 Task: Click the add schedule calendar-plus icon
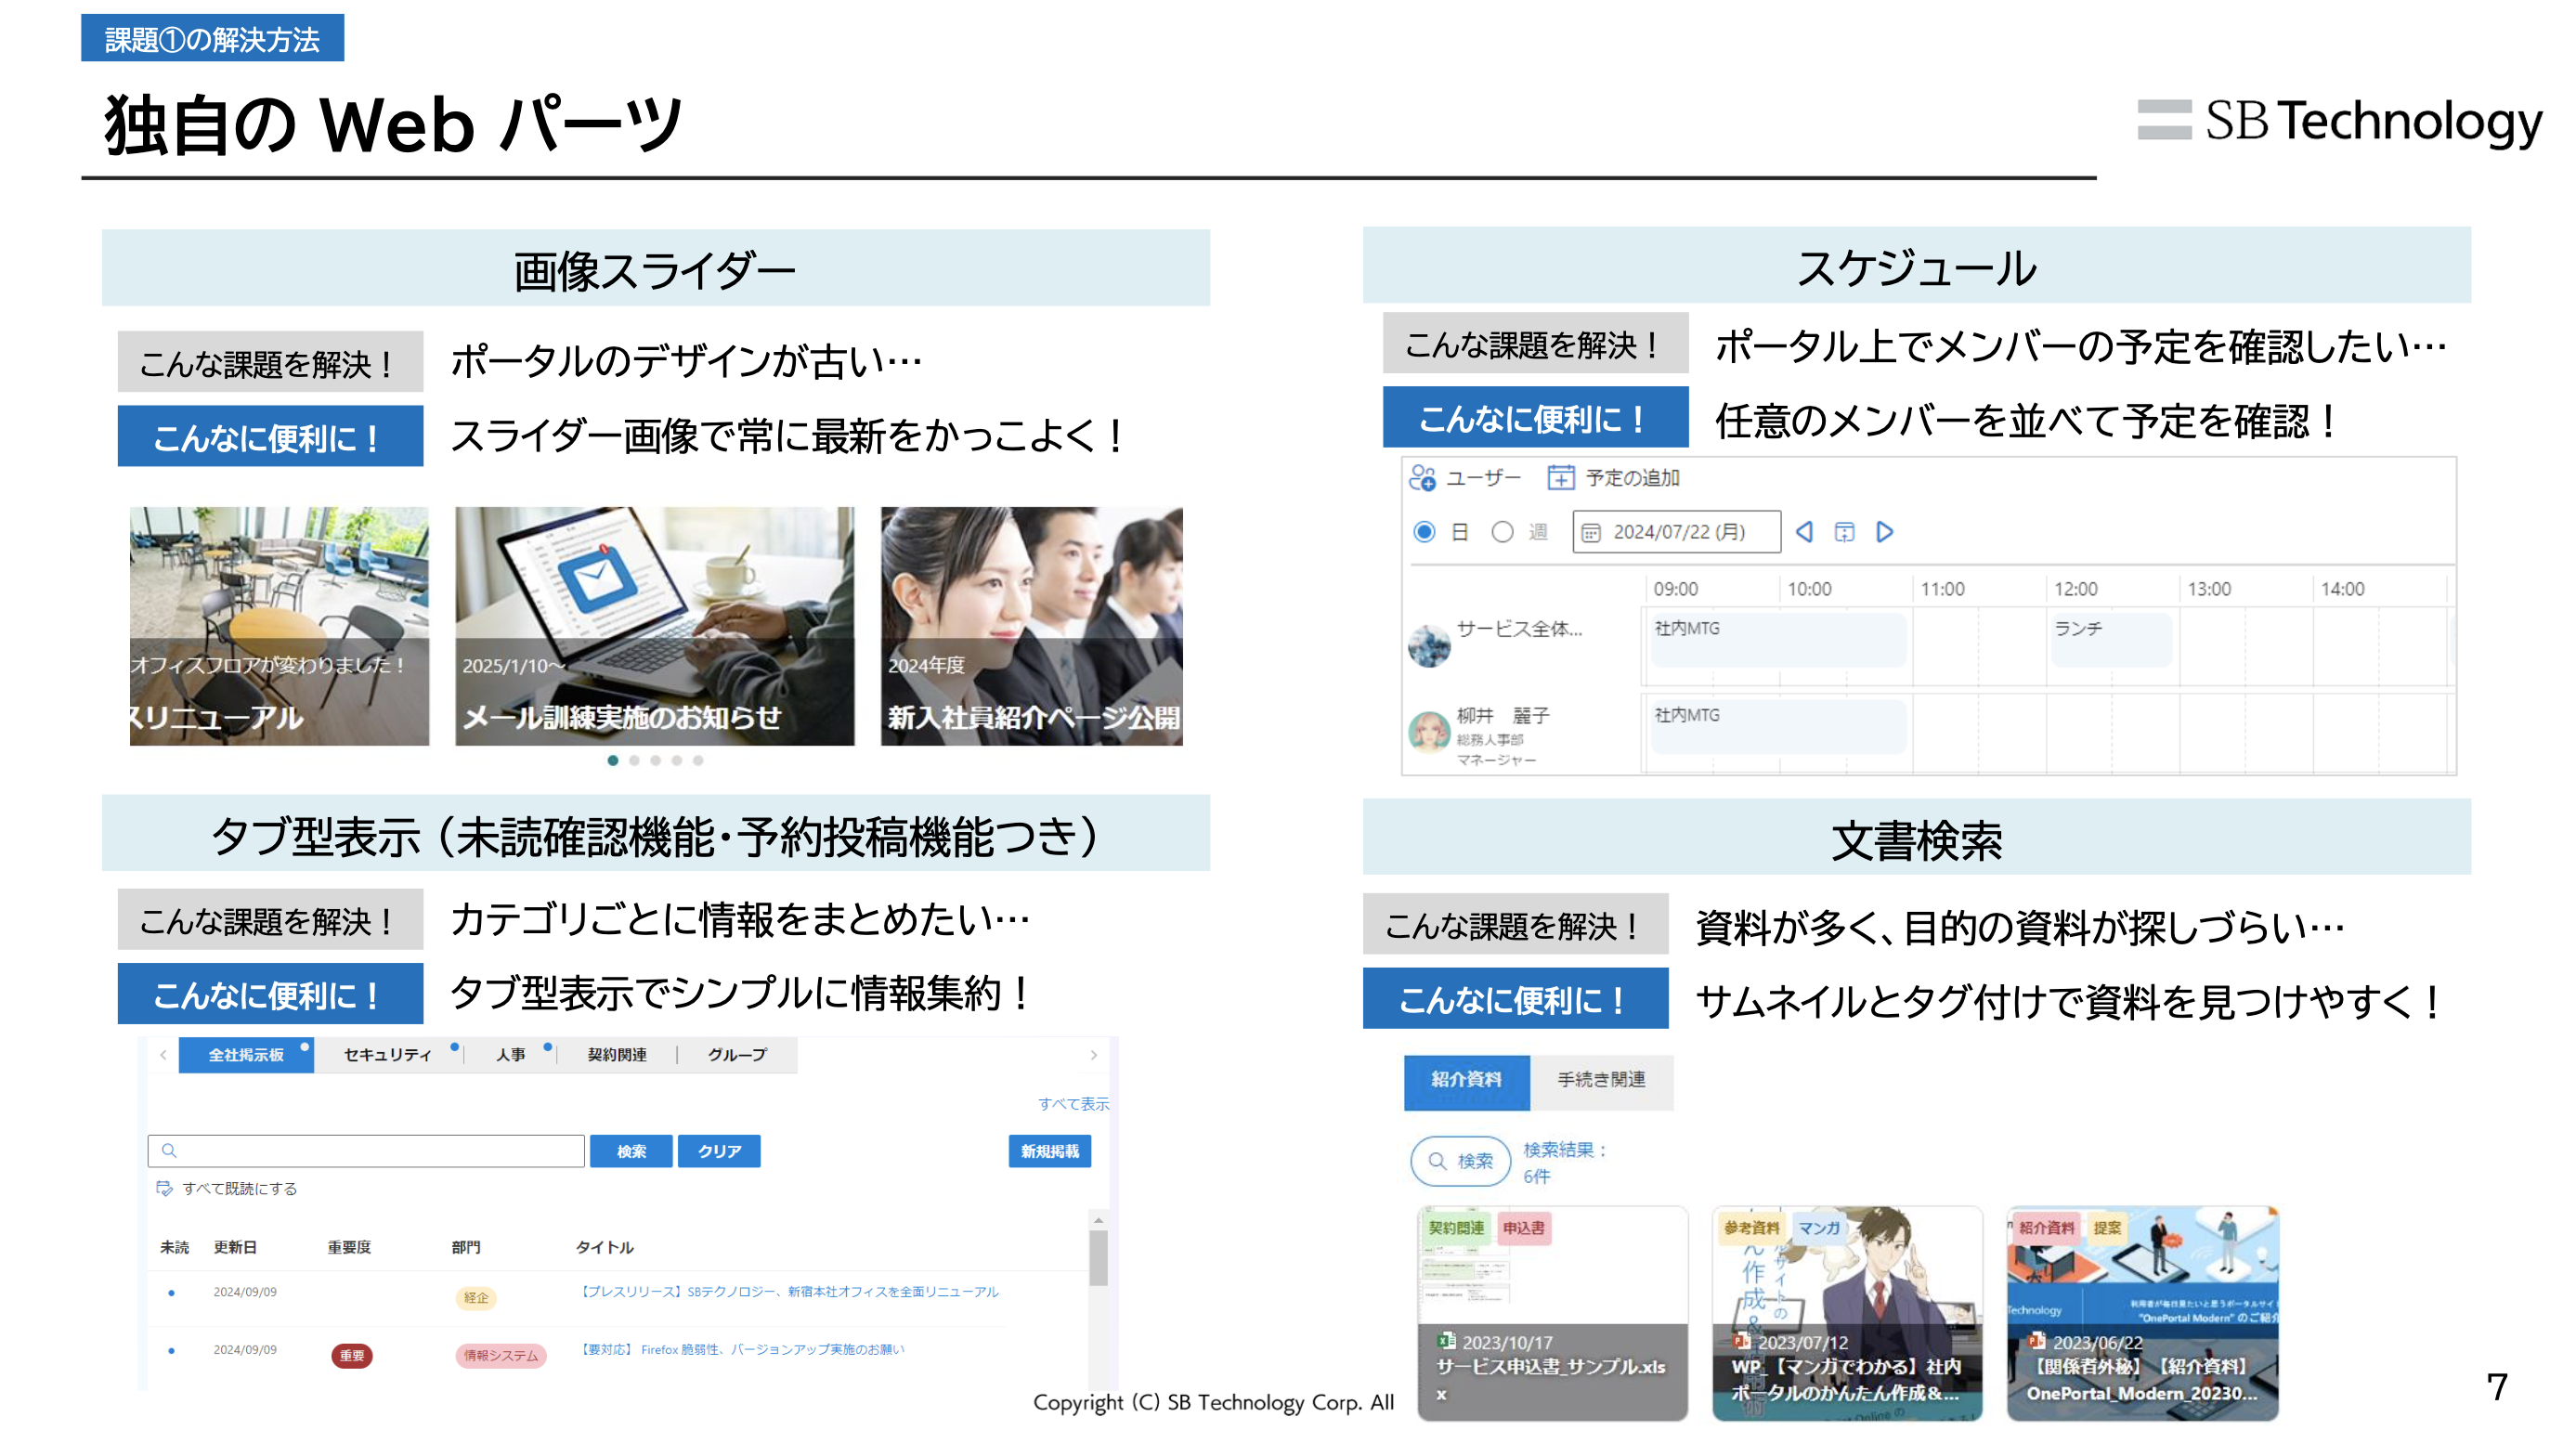[x=1560, y=478]
